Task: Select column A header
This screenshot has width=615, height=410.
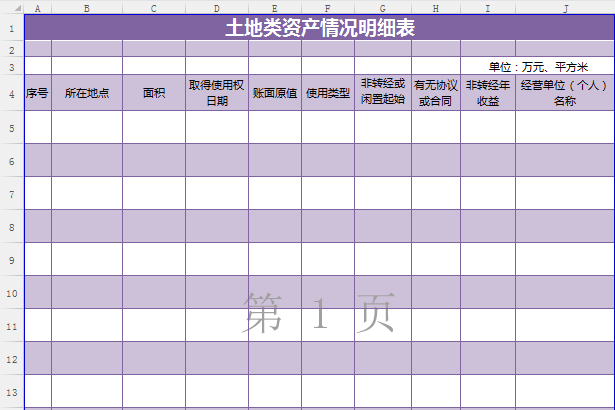Action: [37, 8]
